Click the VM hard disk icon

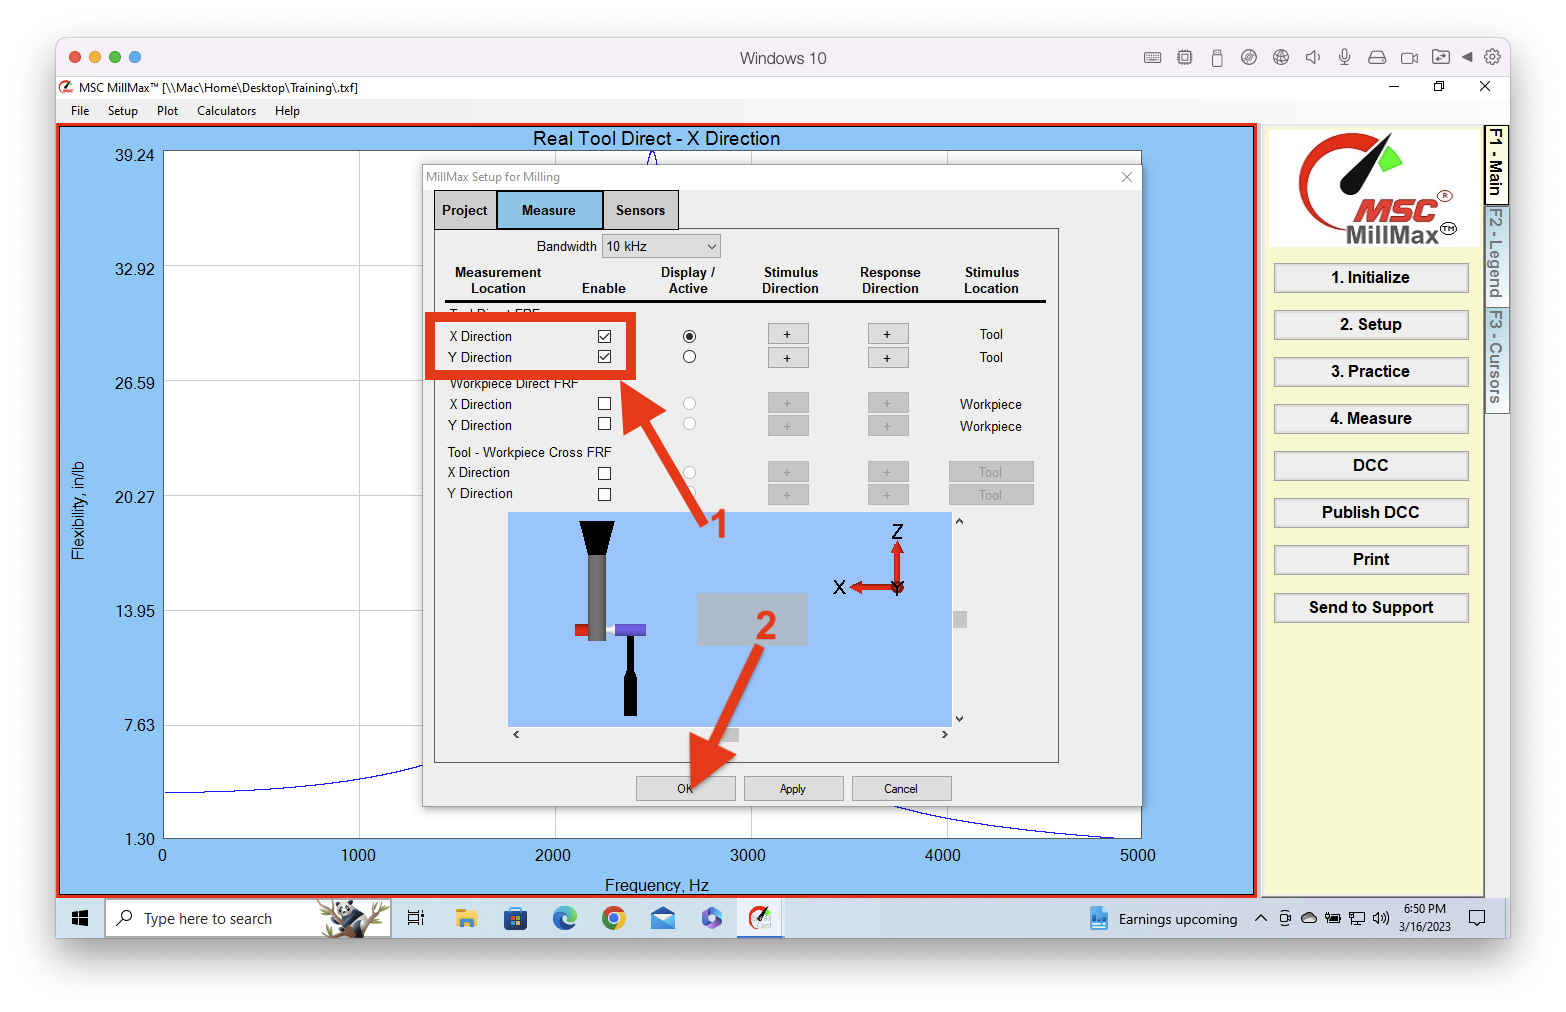click(1377, 57)
